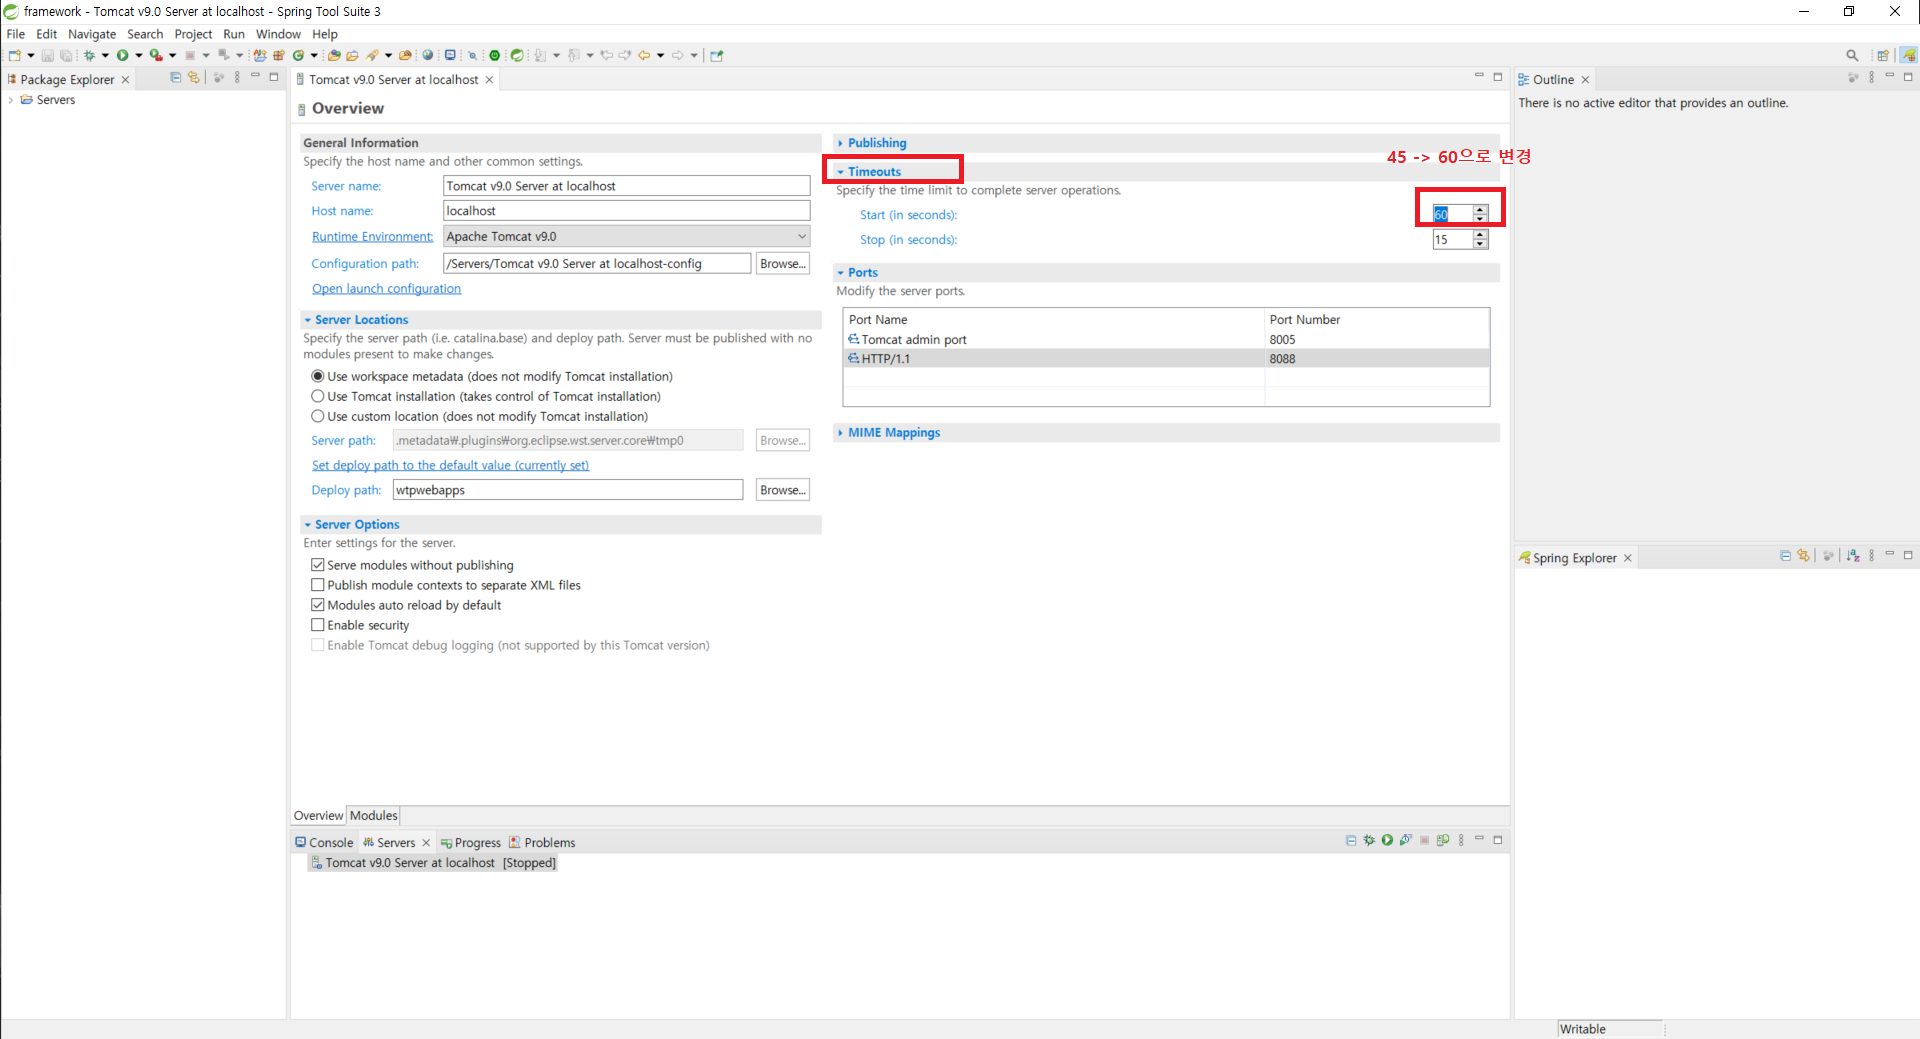
Task: Start the server in debug mode
Action: [1369, 840]
